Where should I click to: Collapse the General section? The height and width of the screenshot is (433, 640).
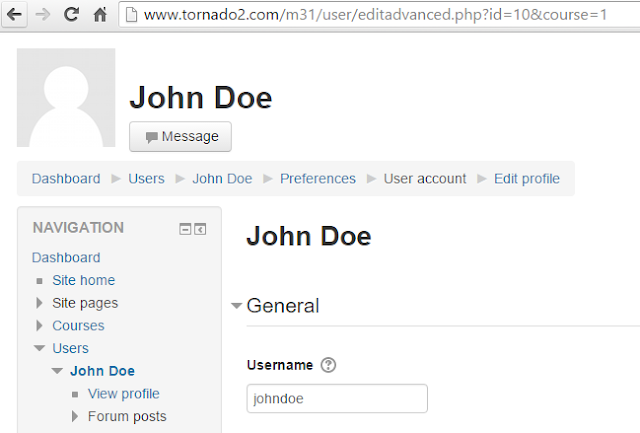click(x=237, y=306)
